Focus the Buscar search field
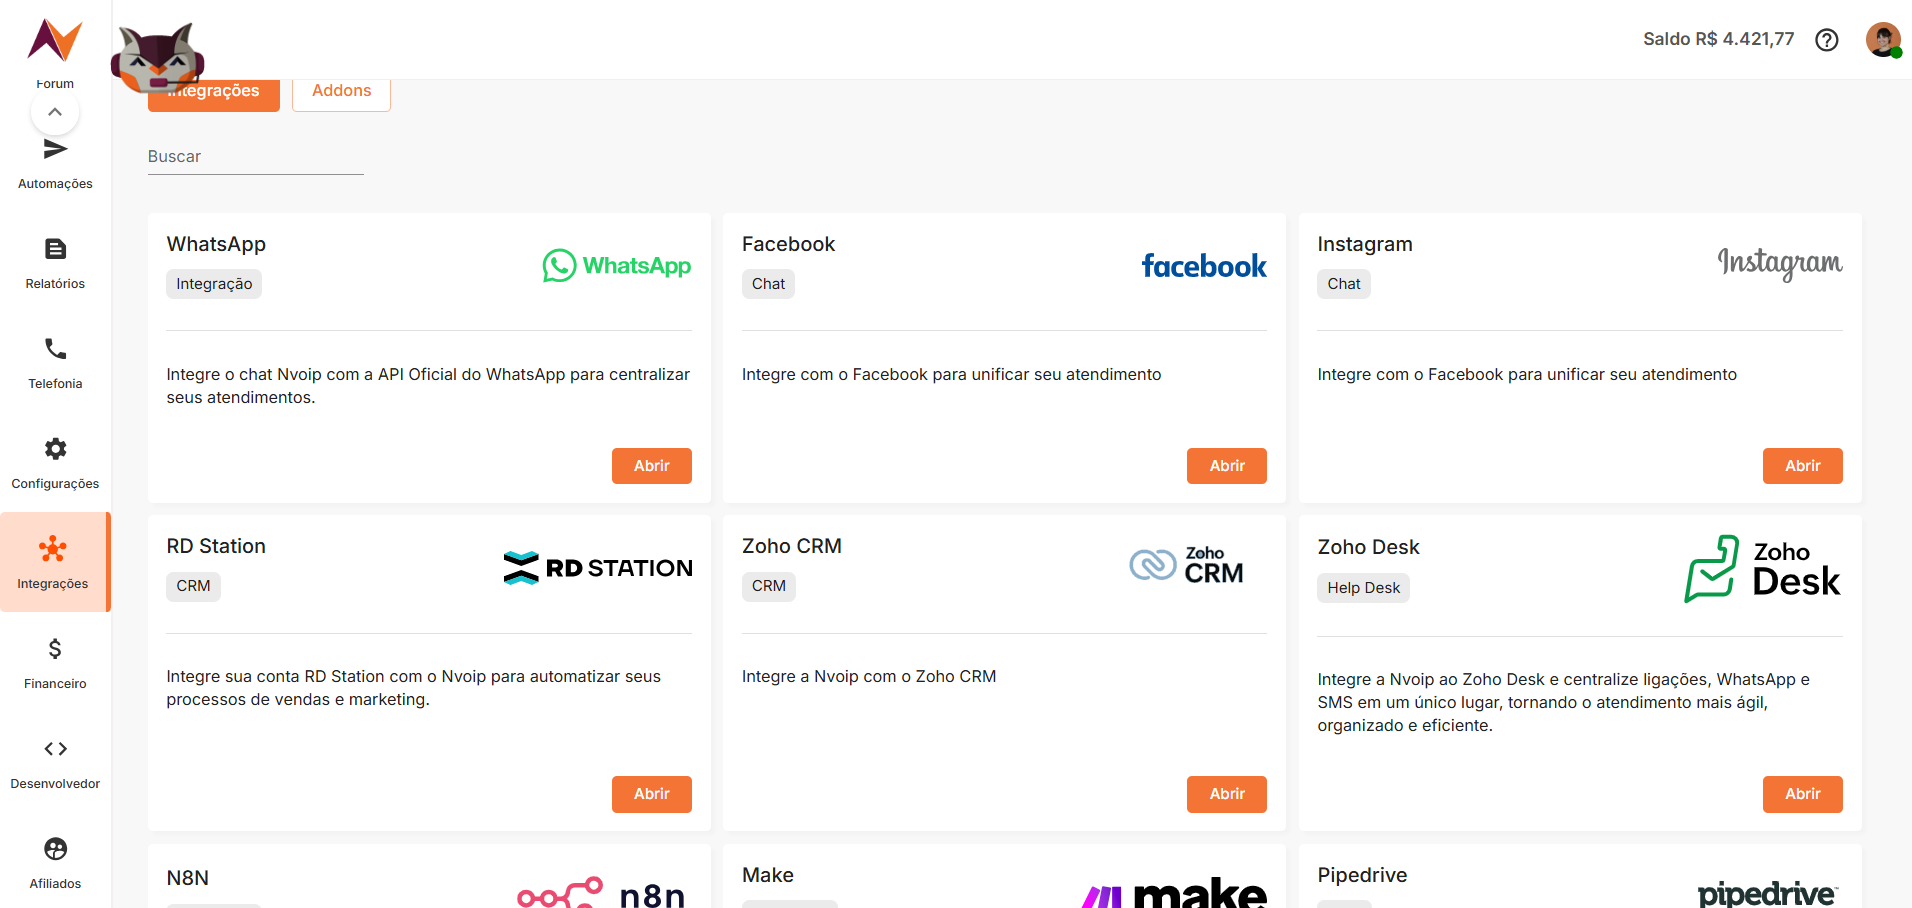 255,157
